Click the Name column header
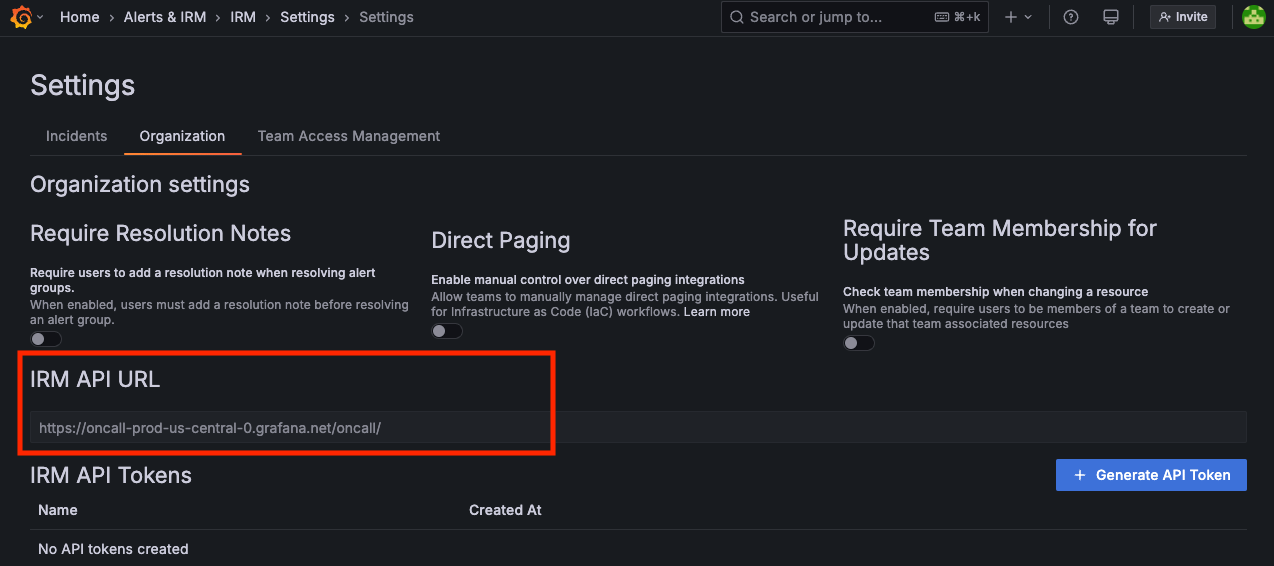This screenshot has width=1274, height=566. (58, 510)
